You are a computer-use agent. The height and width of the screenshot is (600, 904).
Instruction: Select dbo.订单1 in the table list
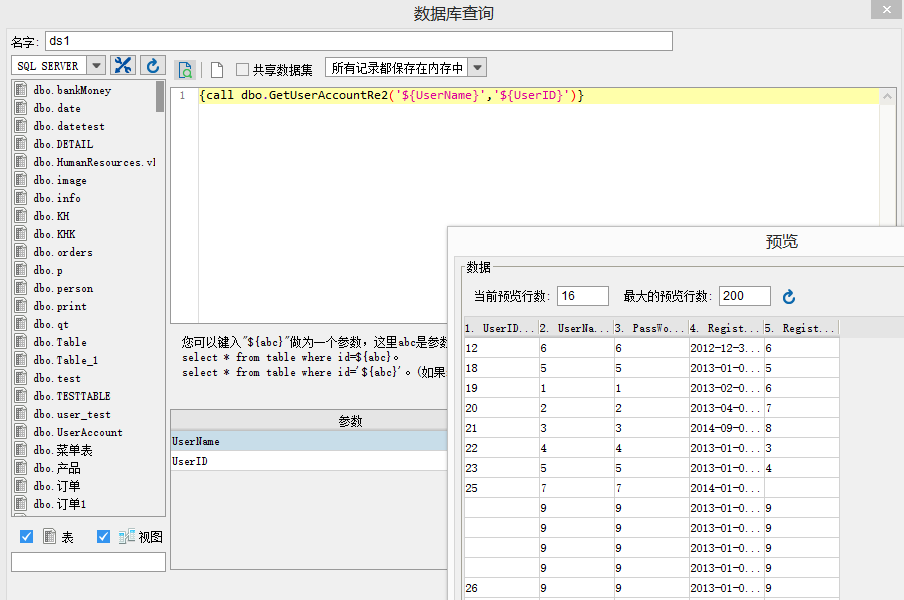60,503
